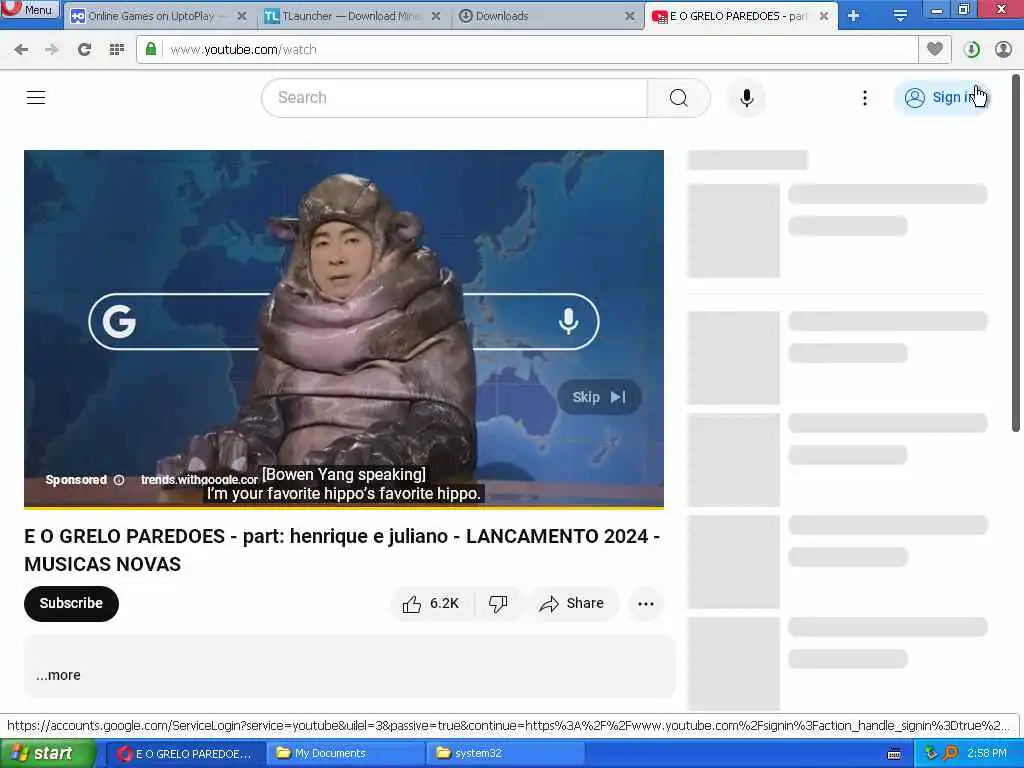Click the tray keyboard icon
This screenshot has height=768, width=1024.
(x=895, y=754)
